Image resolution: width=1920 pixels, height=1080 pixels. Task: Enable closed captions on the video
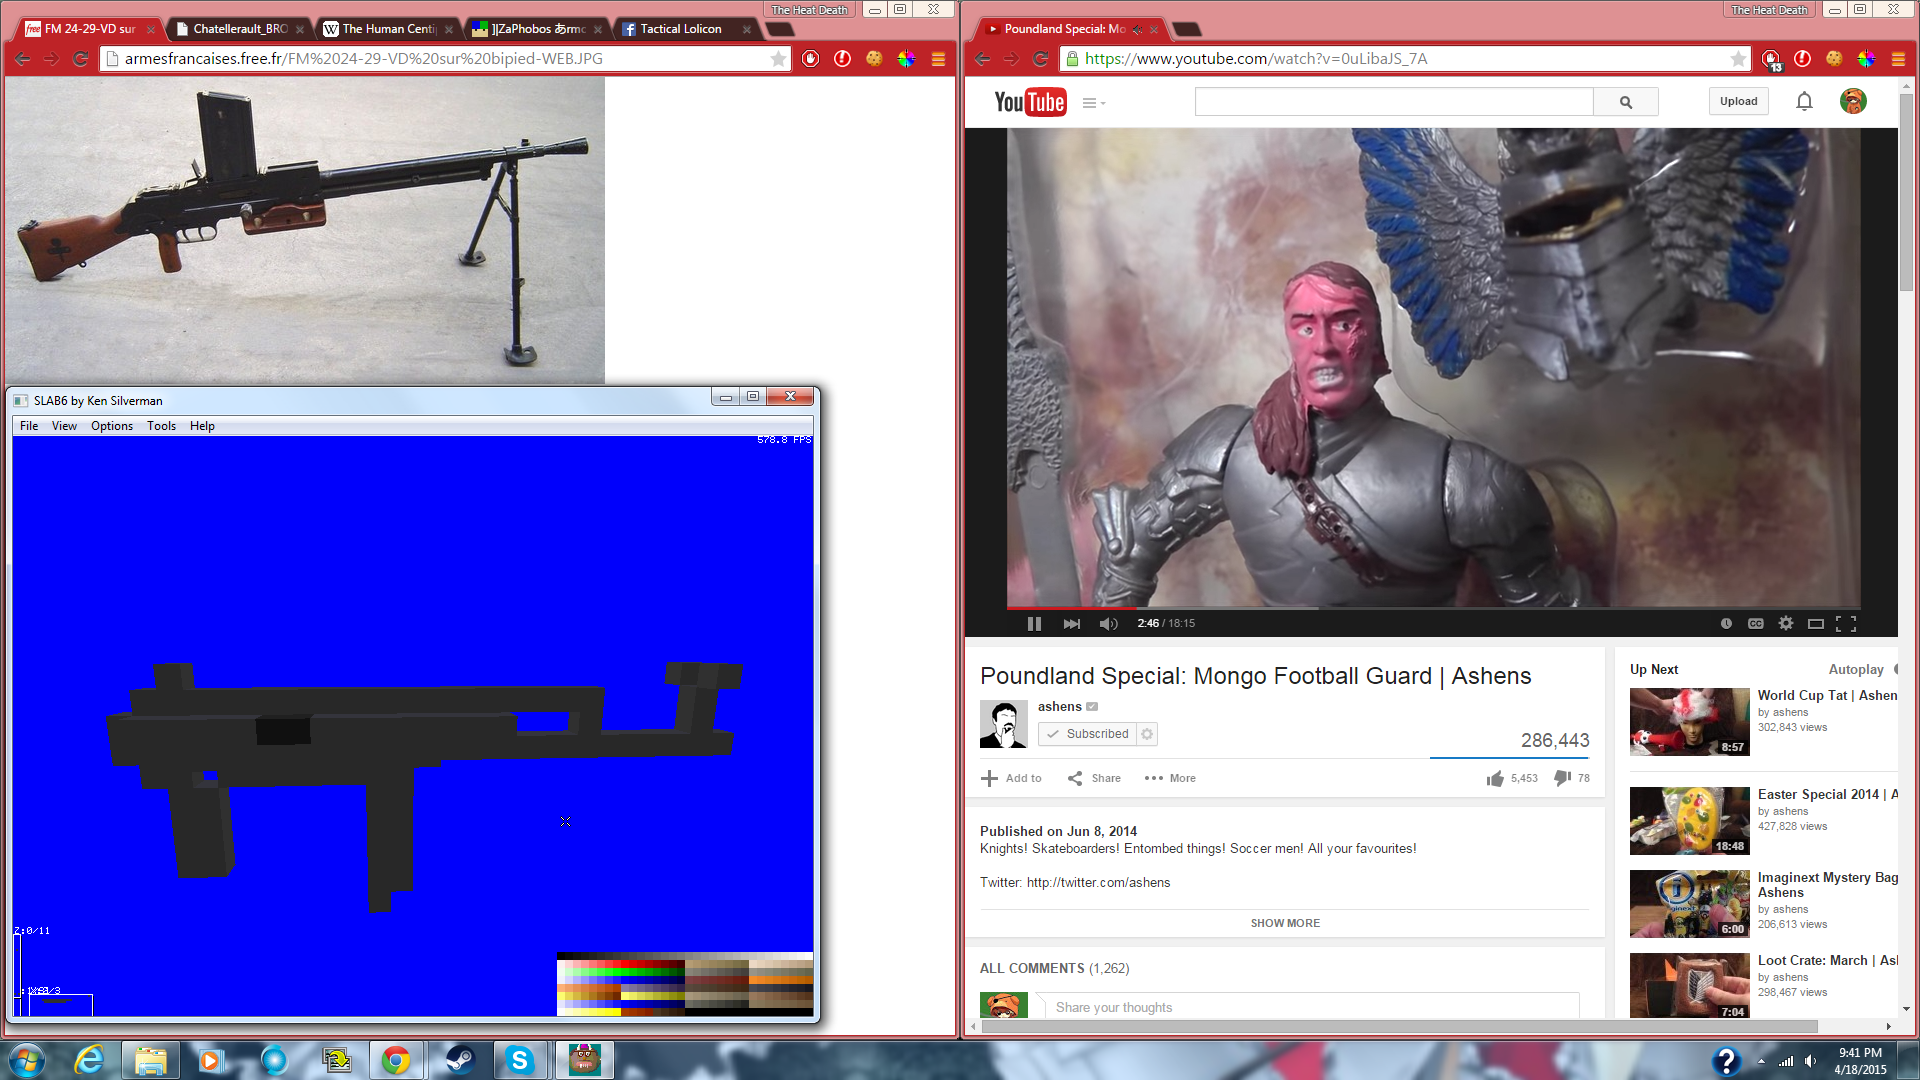1755,623
